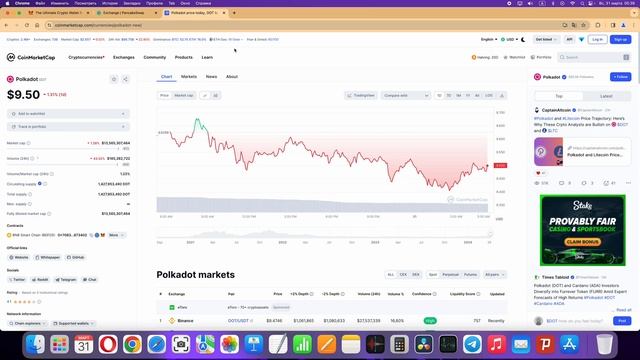Click the diamond rewards icon
This screenshot has height=360, width=640.
click(x=582, y=40)
